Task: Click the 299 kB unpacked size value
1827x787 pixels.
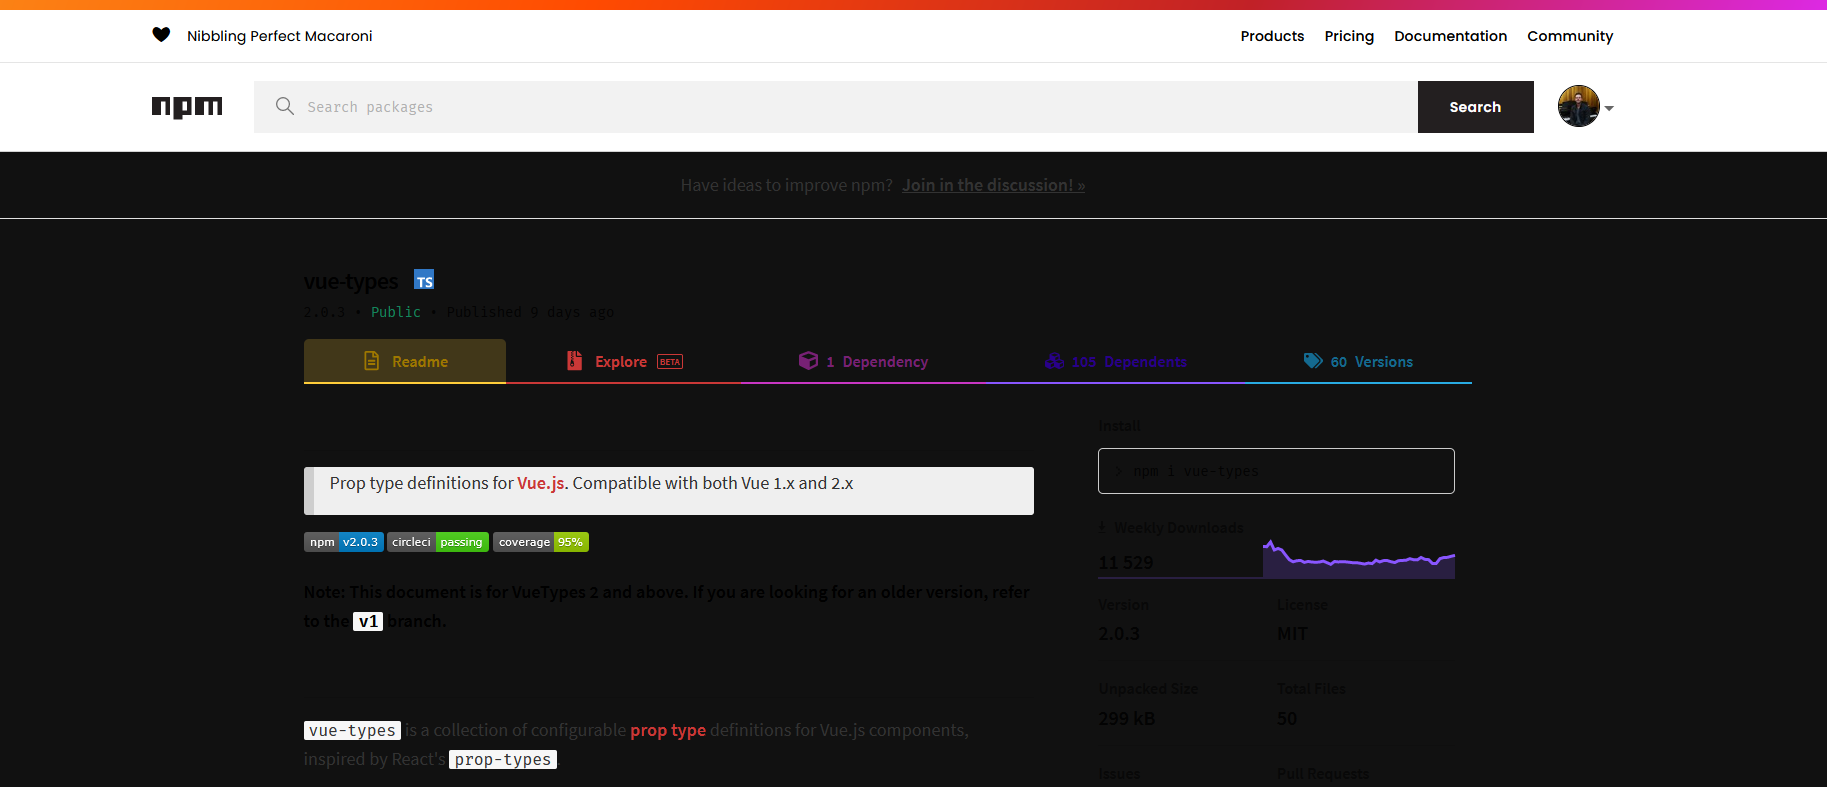Action: pyautogui.click(x=1127, y=718)
